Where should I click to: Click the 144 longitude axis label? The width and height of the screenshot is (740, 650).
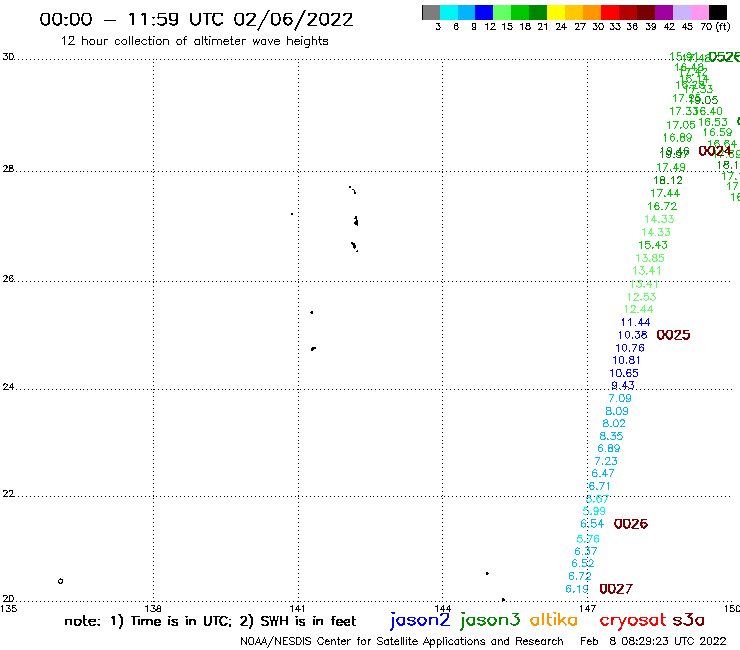coord(442,608)
